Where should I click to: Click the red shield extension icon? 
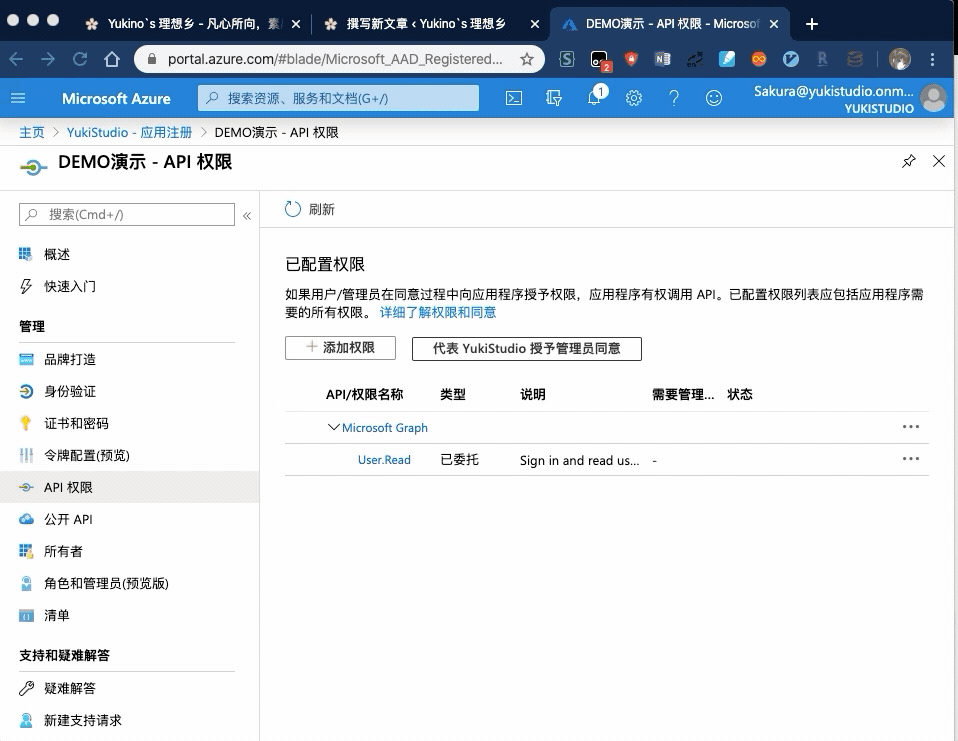[x=631, y=59]
